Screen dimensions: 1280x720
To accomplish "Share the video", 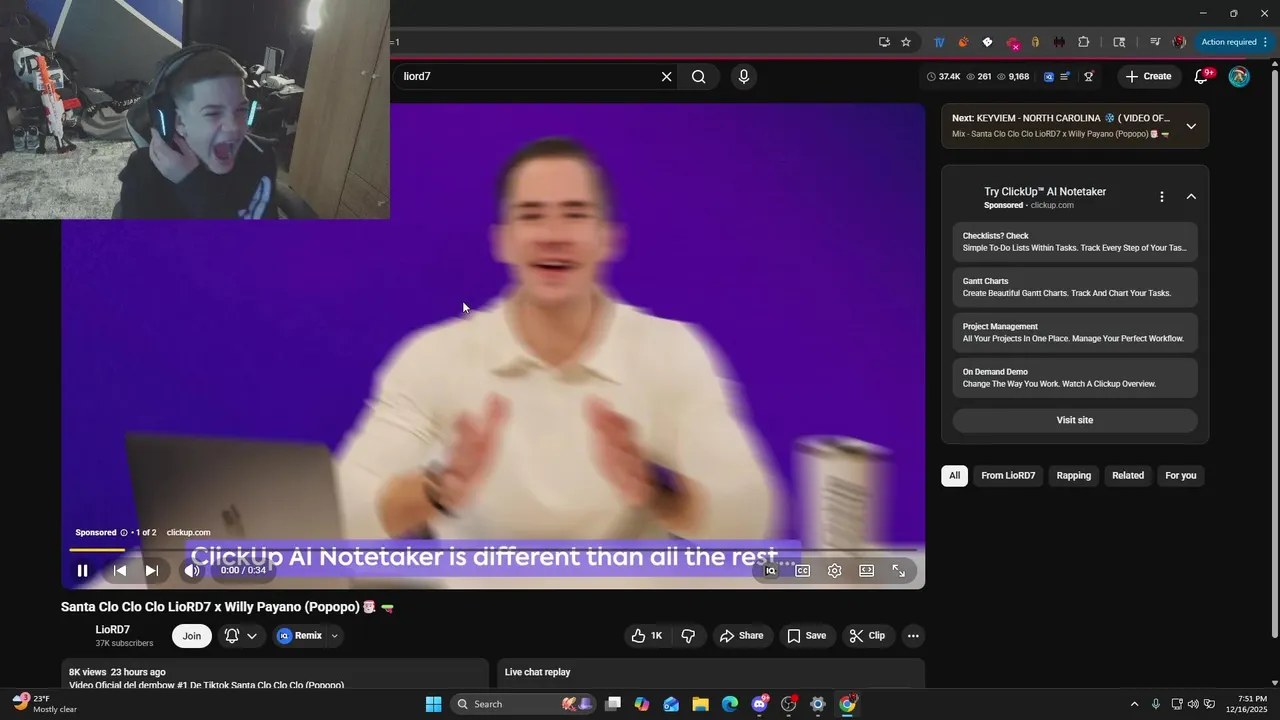I will (x=741, y=636).
